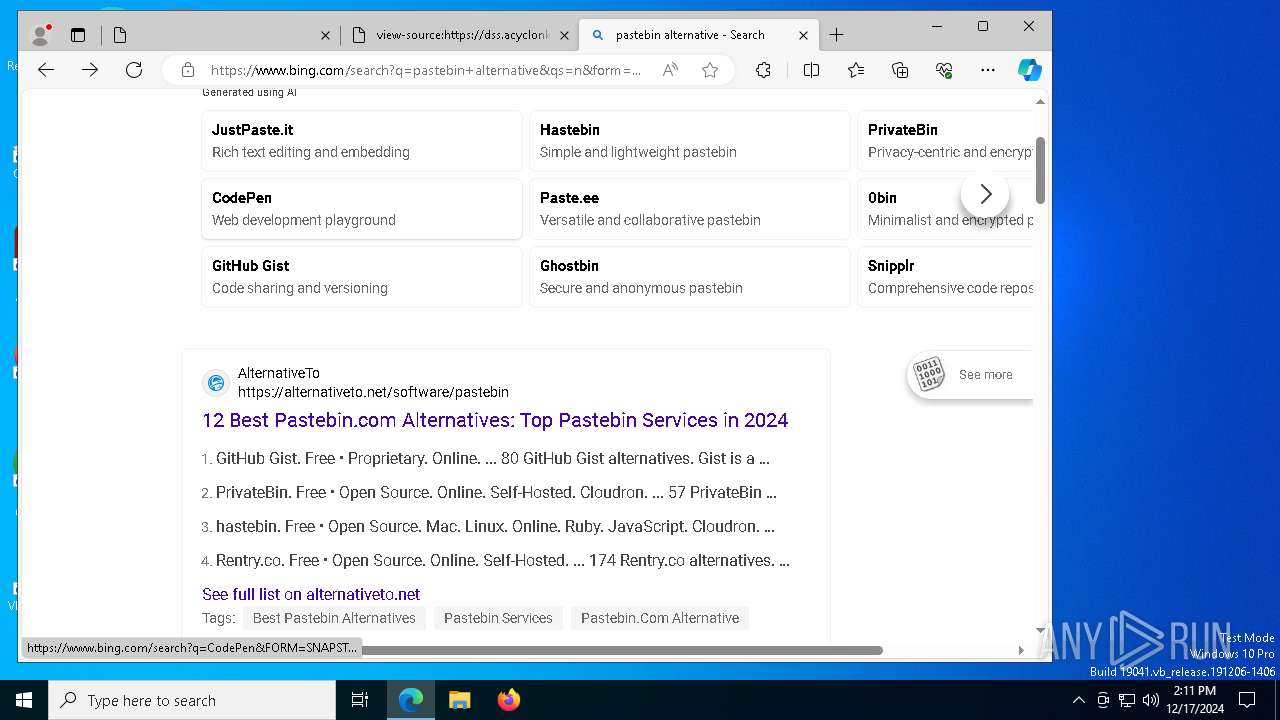The width and height of the screenshot is (1280, 720).
Task: Open the notification center icon
Action: pos(1247,700)
